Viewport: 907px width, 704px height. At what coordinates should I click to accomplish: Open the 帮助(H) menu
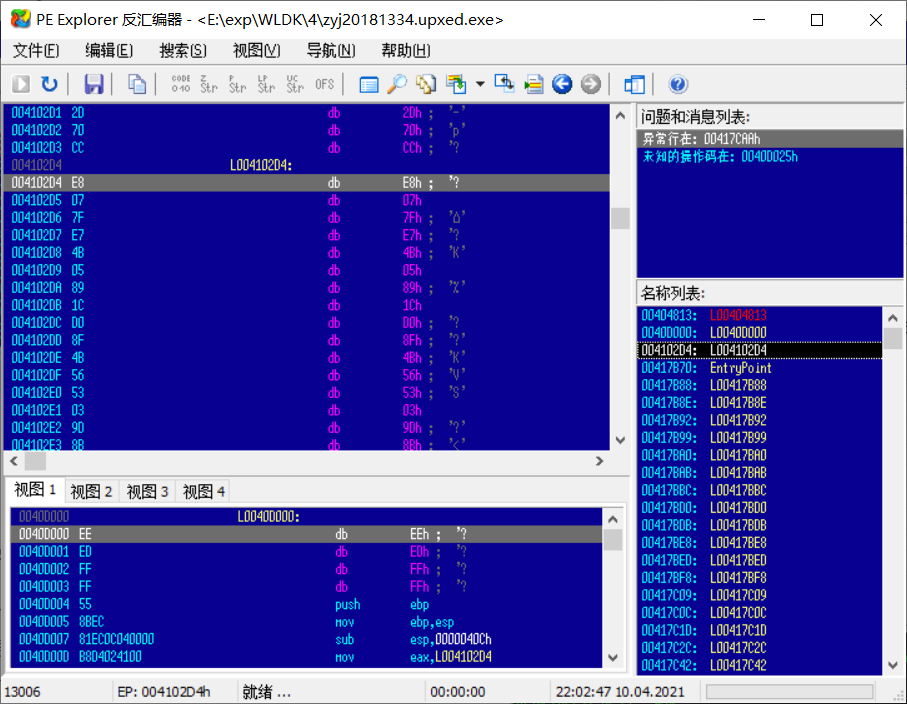405,51
